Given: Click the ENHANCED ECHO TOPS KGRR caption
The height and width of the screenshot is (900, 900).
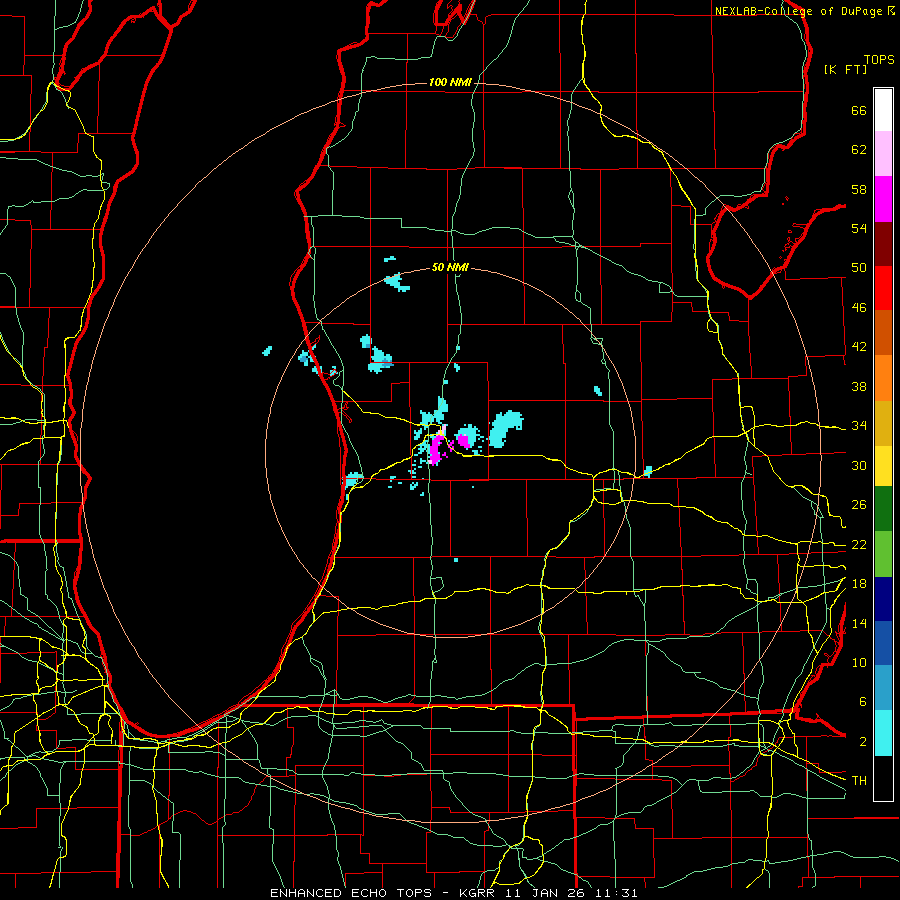Looking at the screenshot, I should 453,893.
